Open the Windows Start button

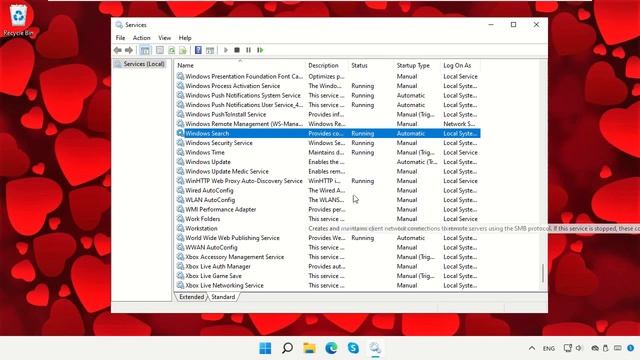[265, 348]
